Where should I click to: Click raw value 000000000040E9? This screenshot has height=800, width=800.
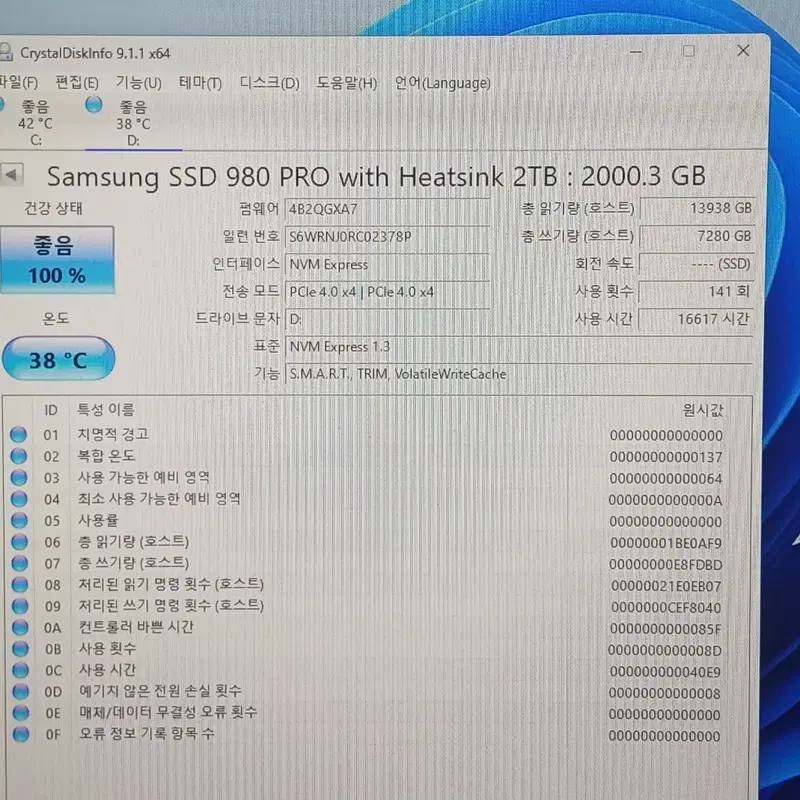tap(665, 672)
